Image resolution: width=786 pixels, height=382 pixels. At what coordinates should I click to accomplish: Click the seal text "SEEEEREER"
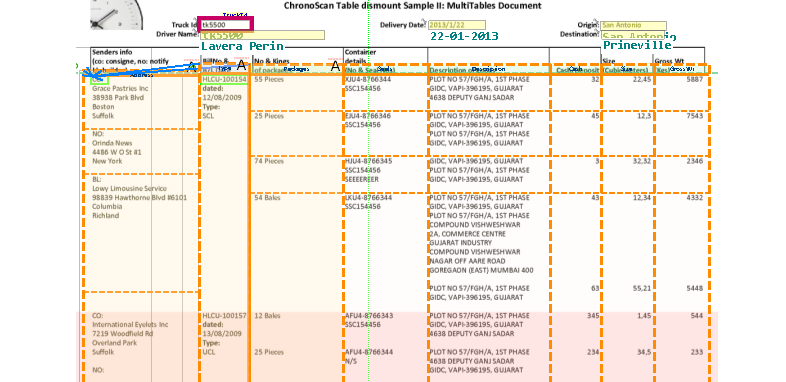362,179
